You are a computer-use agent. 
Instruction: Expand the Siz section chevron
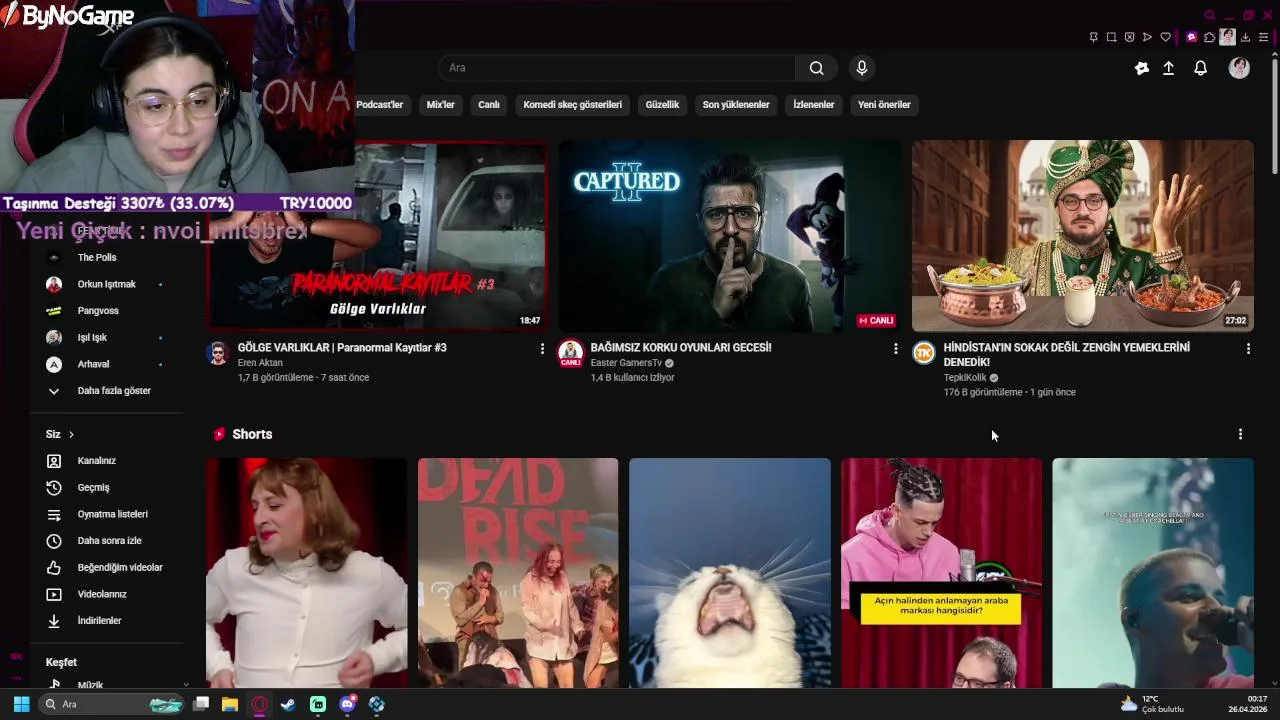coord(71,434)
